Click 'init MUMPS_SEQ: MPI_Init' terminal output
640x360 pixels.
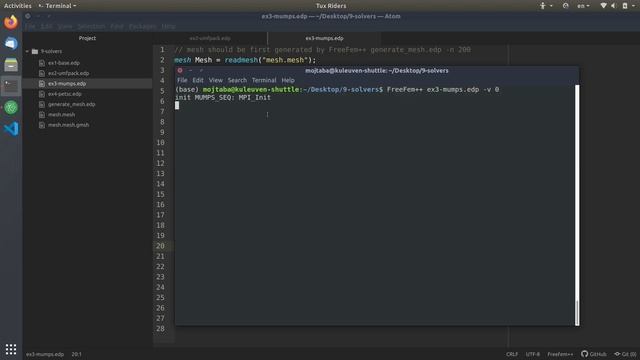223,98
